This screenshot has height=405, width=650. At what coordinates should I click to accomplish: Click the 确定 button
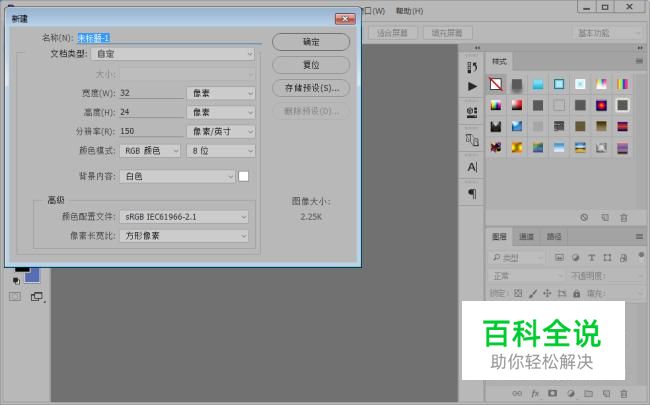tap(311, 42)
